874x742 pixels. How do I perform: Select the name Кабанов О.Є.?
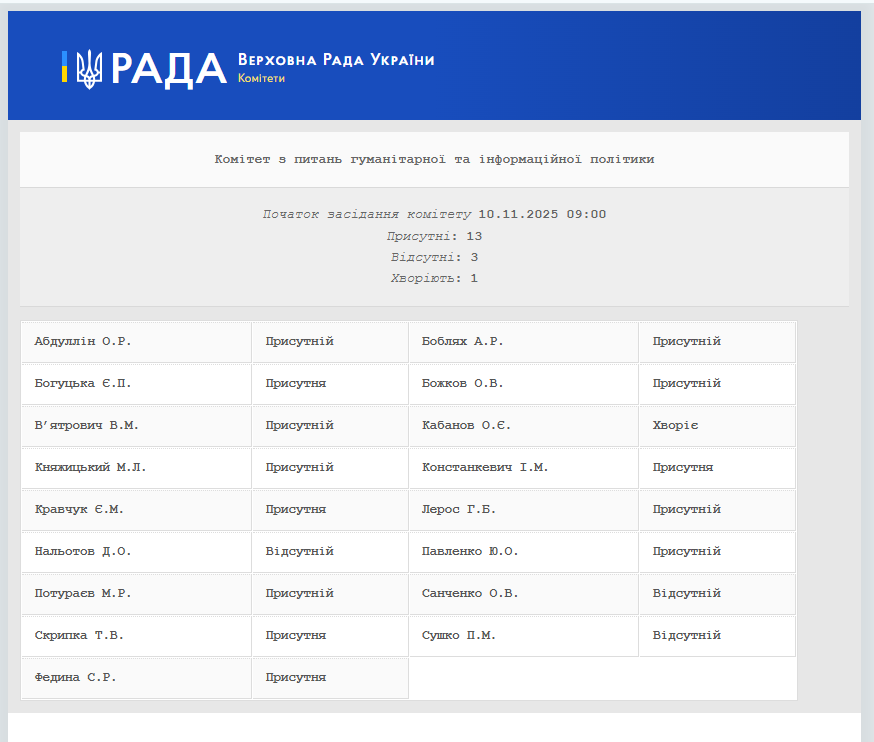(466, 425)
